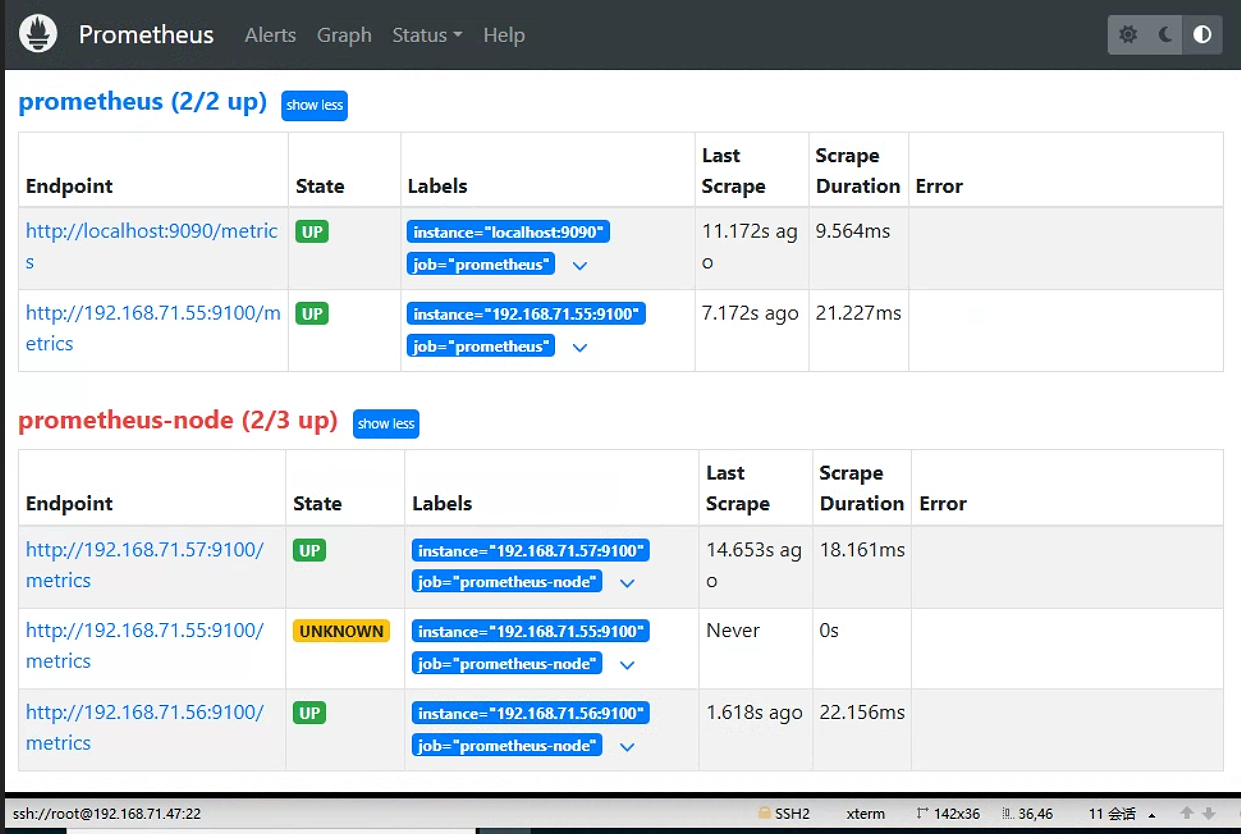The width and height of the screenshot is (1241, 834).
Task: Expand labels chevron for UNKNOWN 192.168.71.55 row
Action: tap(627, 665)
